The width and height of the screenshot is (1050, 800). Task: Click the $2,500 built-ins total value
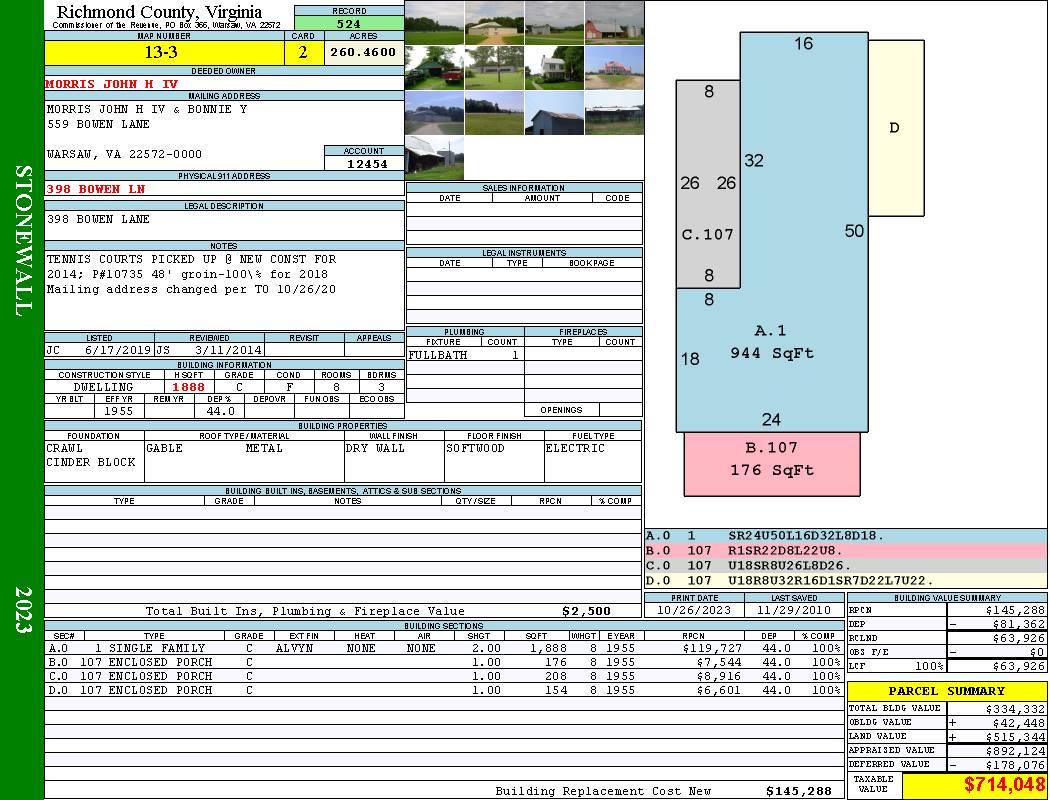587,611
